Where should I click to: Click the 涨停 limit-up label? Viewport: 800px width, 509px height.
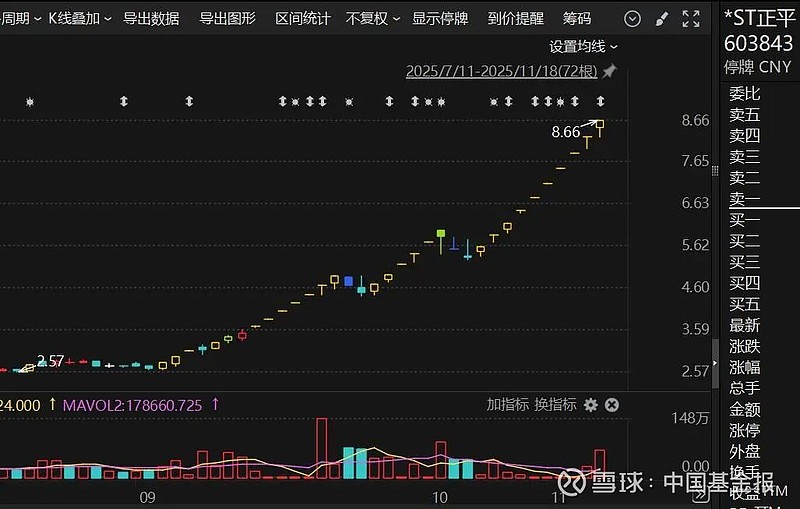click(x=744, y=430)
